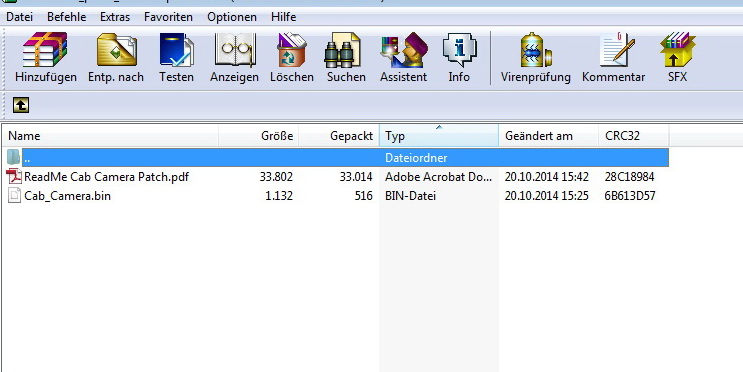Image resolution: width=743 pixels, height=372 pixels.
Task: Open the Datei menu
Action: point(19,17)
